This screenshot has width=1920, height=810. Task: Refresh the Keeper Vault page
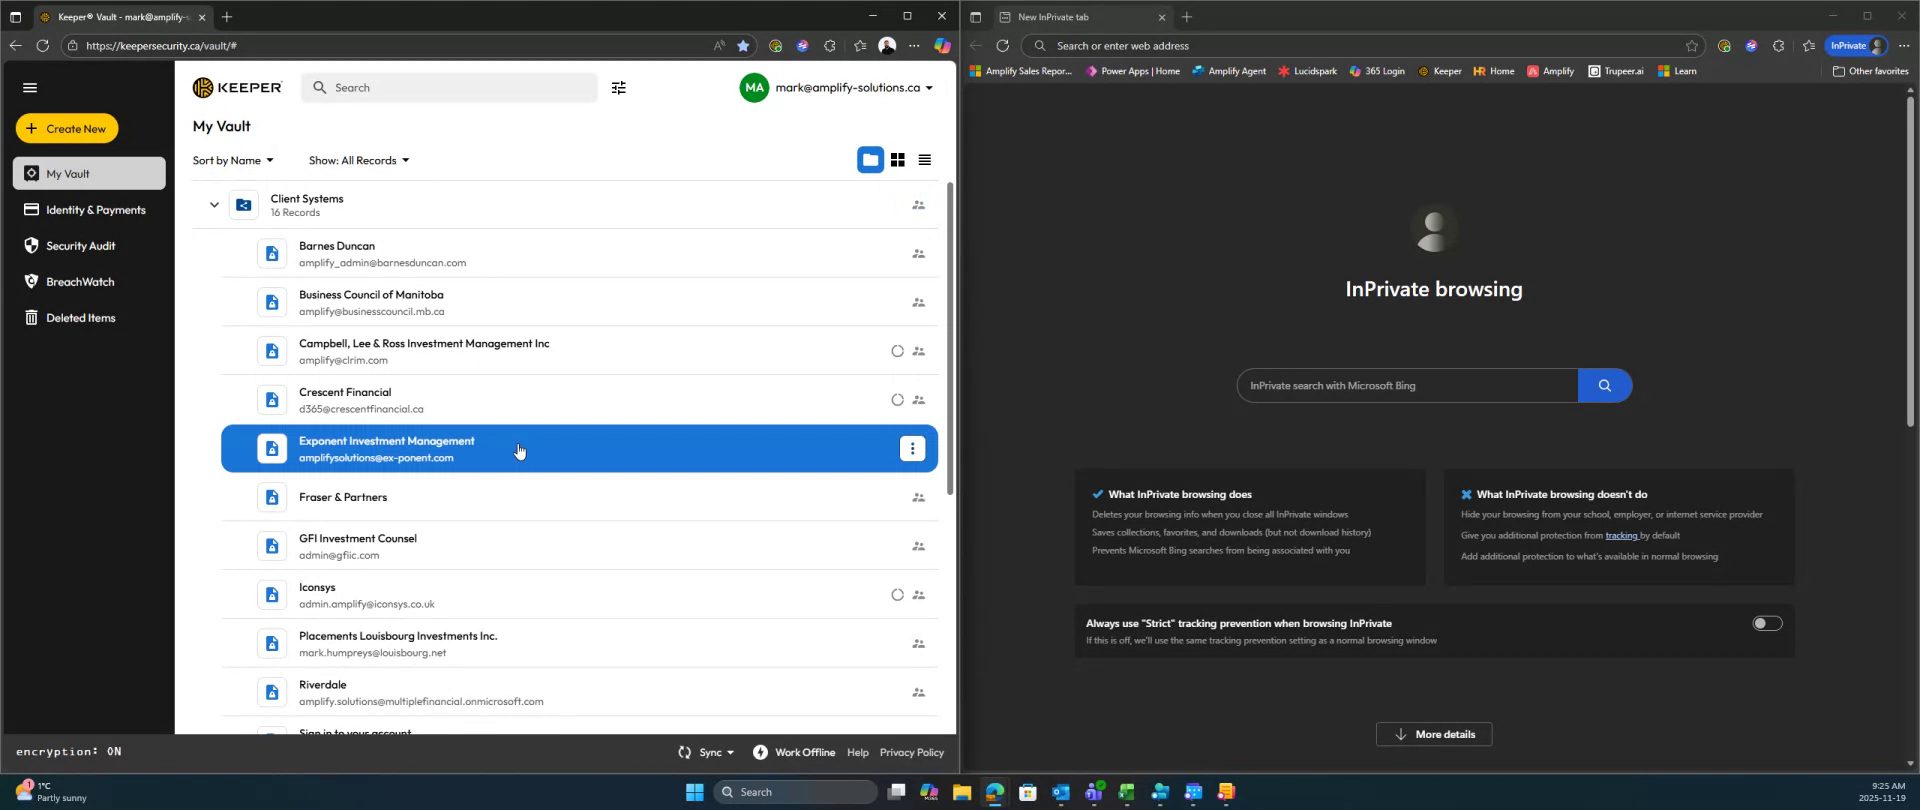click(x=42, y=46)
